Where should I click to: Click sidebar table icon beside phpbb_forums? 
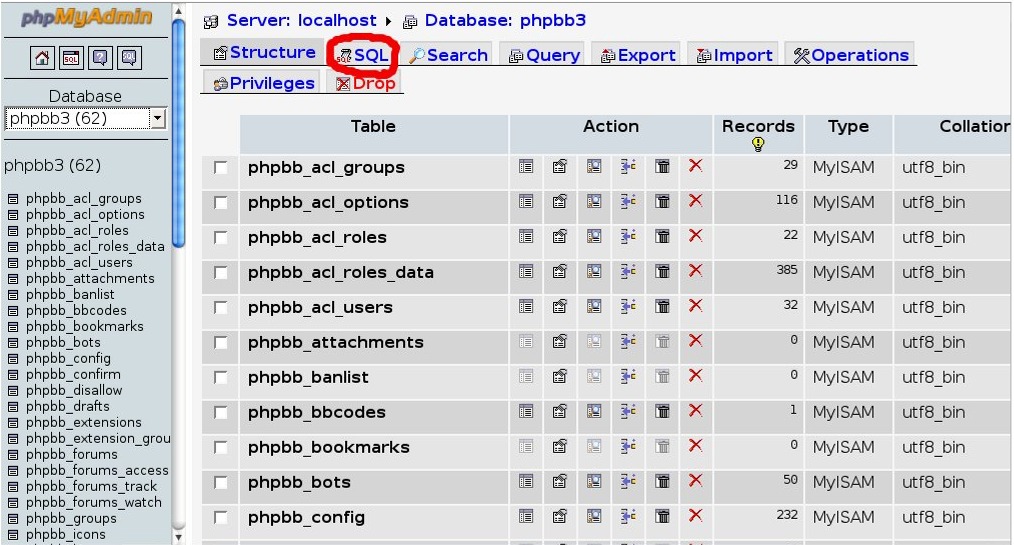(13, 455)
